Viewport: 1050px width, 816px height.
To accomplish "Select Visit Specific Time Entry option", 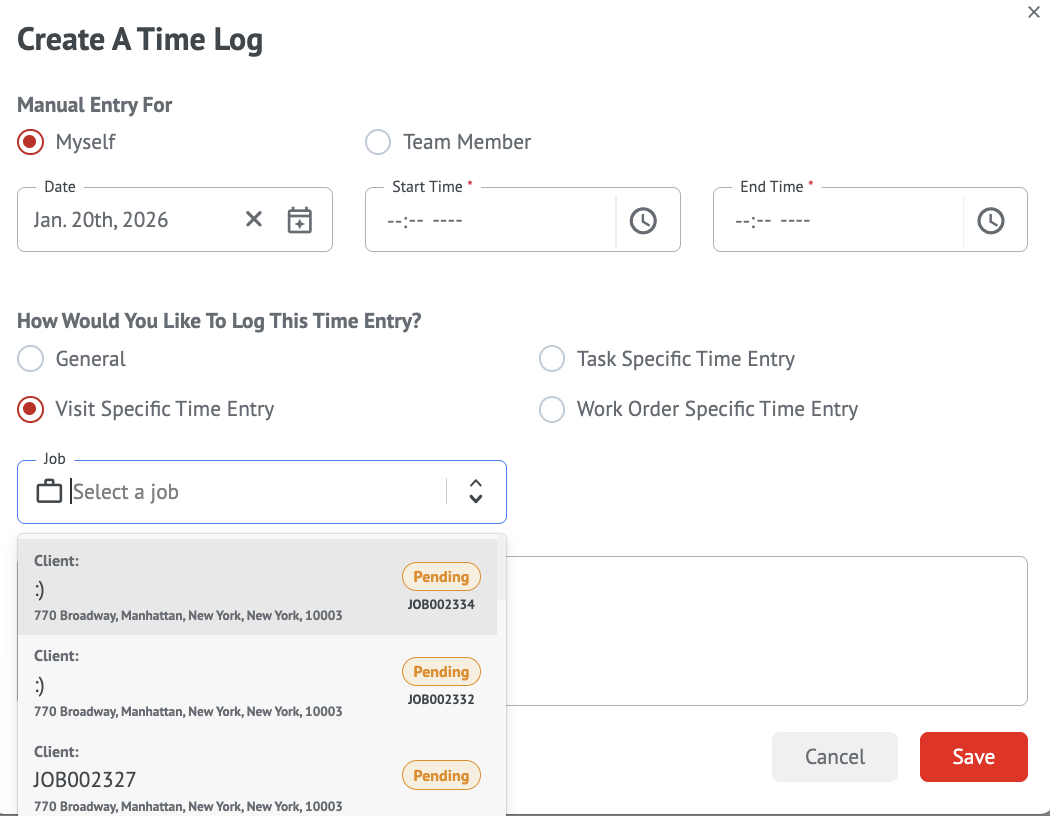I will [31, 409].
